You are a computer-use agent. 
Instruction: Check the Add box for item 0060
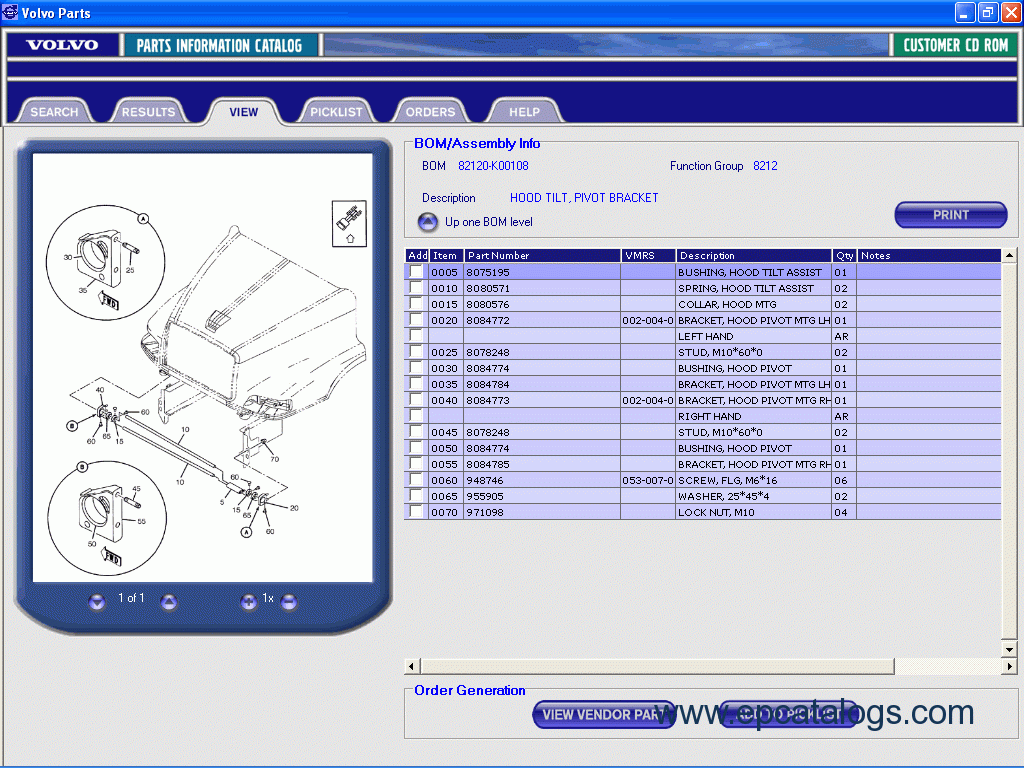(x=416, y=480)
